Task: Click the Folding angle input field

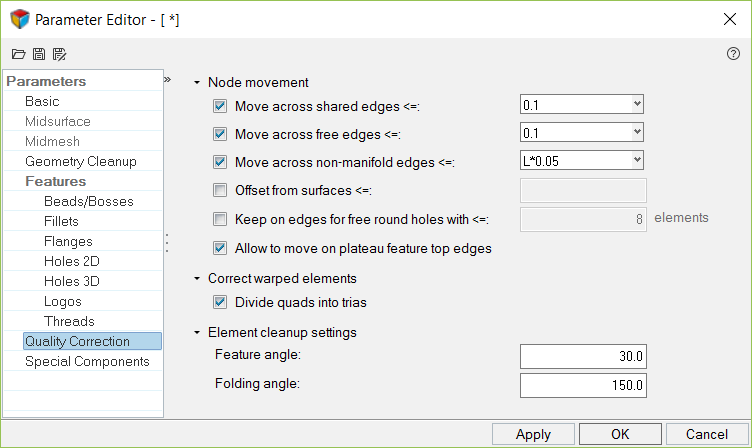Action: click(584, 385)
